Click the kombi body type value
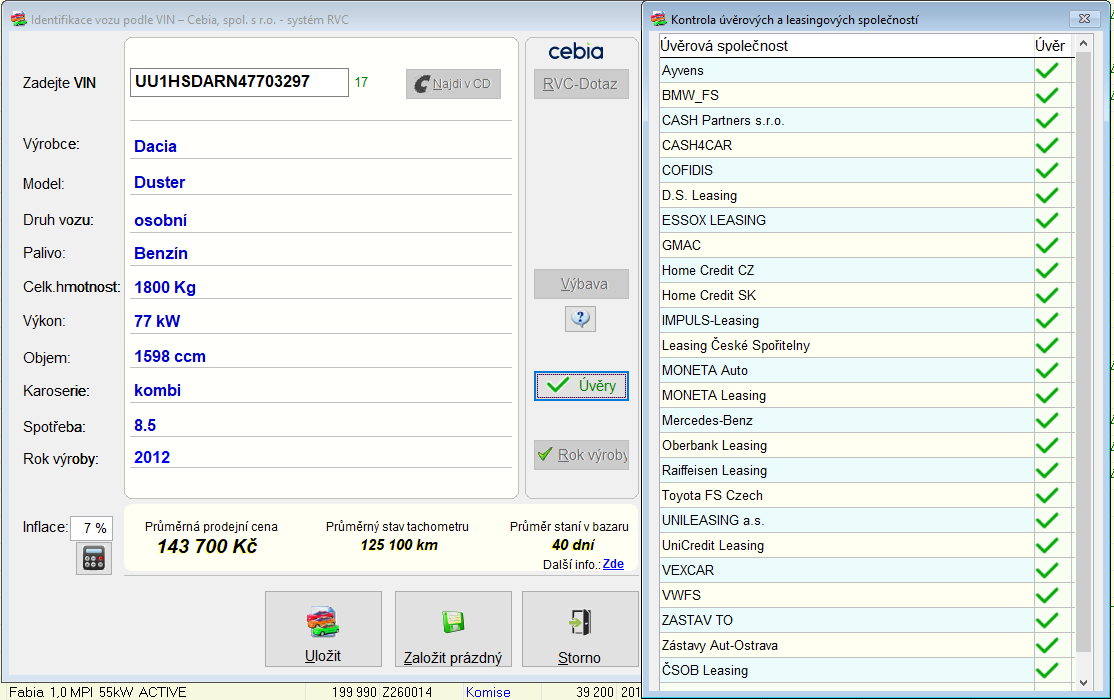 pyautogui.click(x=158, y=391)
